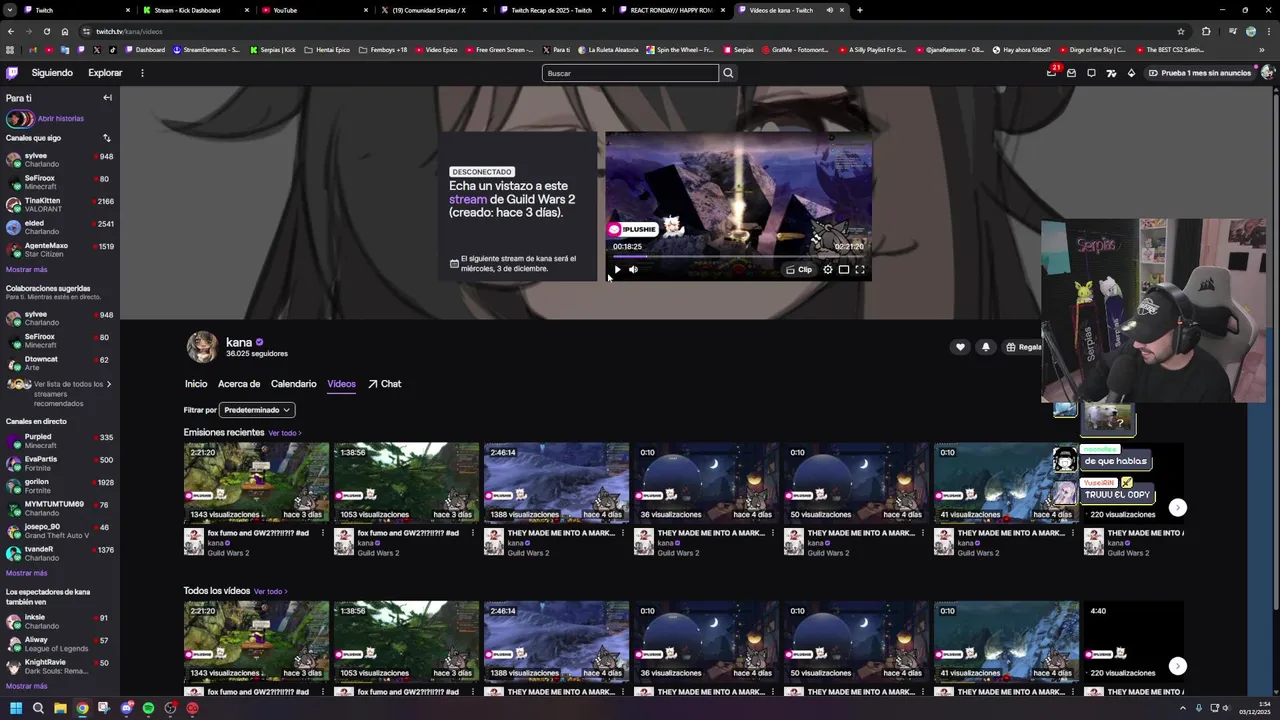1280x720 pixels.
Task: Reload the page with browser refresh icon
Action: pos(46,31)
